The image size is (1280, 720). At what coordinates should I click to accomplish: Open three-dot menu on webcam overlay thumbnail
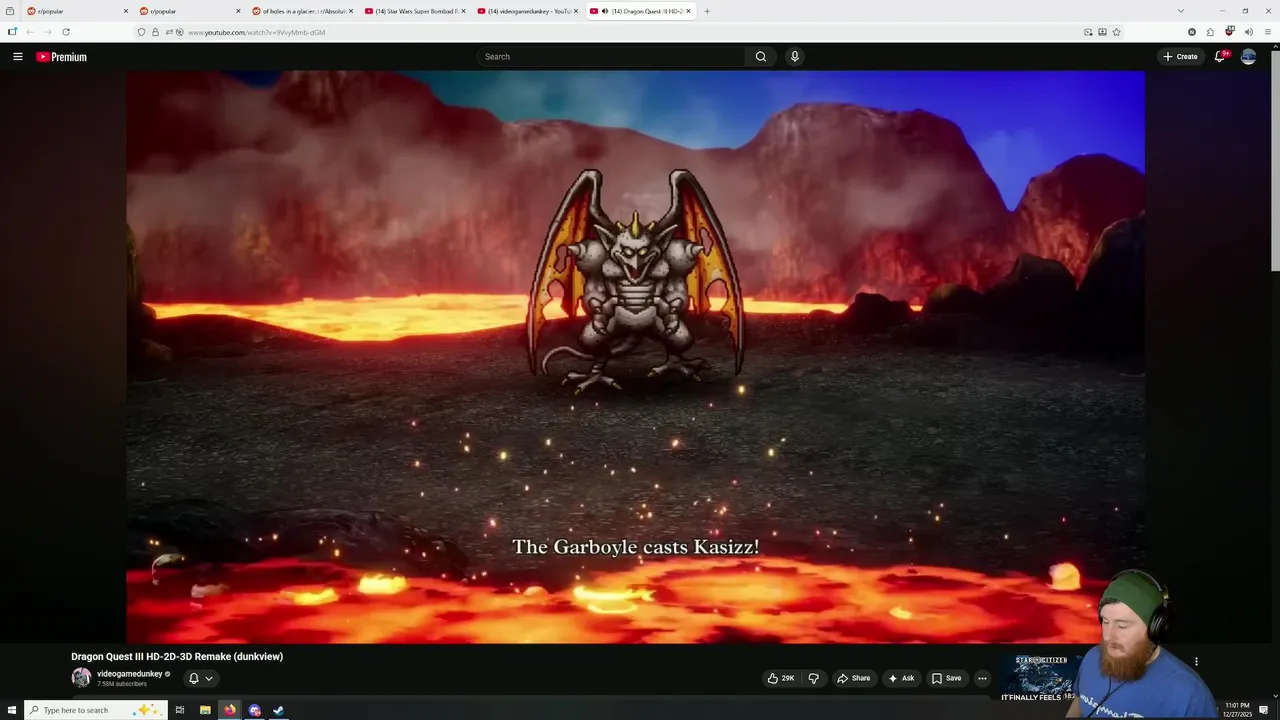pos(1196,661)
